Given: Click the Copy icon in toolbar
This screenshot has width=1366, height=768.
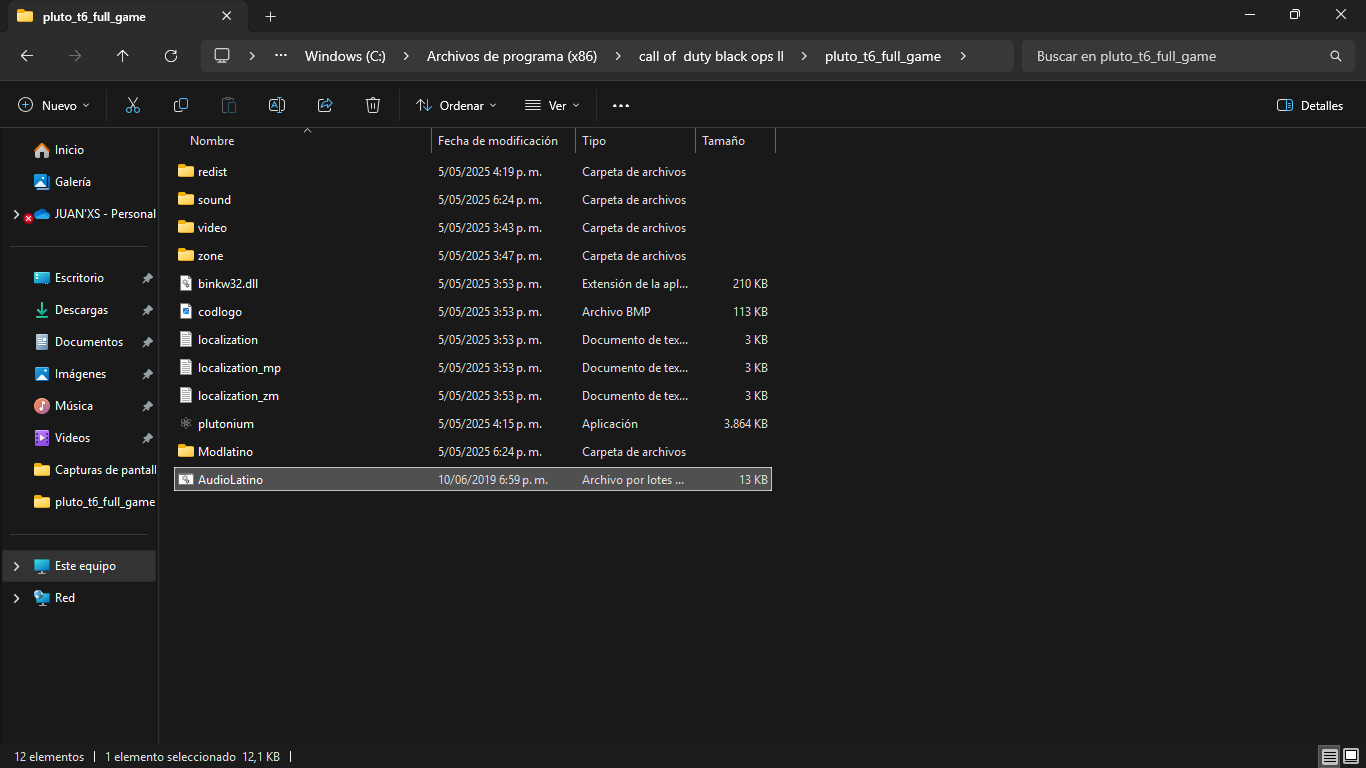Looking at the screenshot, I should click(181, 105).
